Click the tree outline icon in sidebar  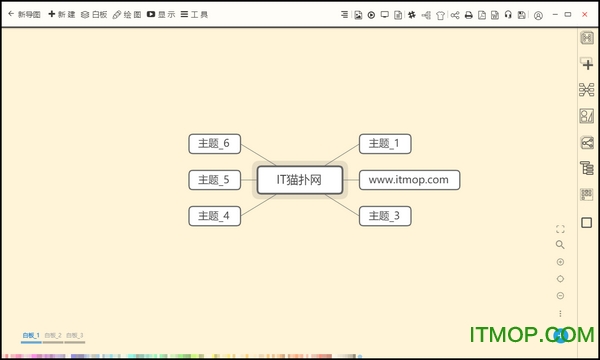(587, 168)
